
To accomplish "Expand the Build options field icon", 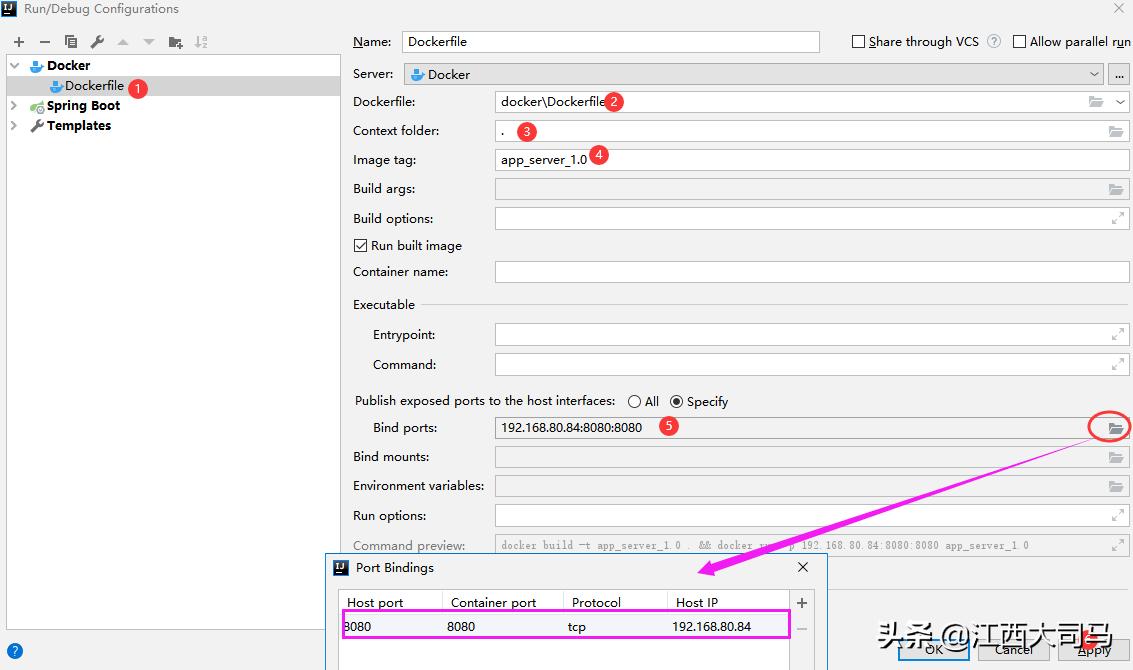I will (x=1117, y=218).
